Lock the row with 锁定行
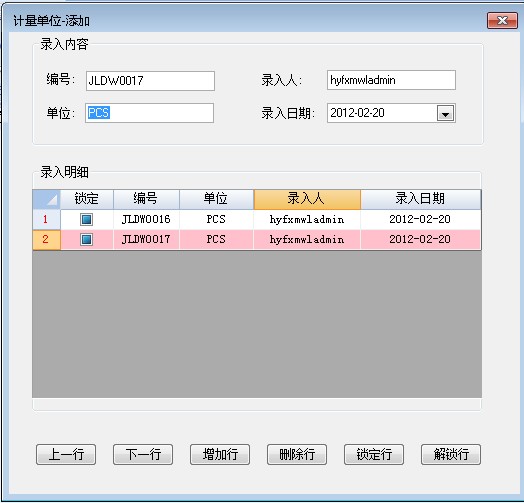The width and height of the screenshot is (524, 503). click(374, 455)
